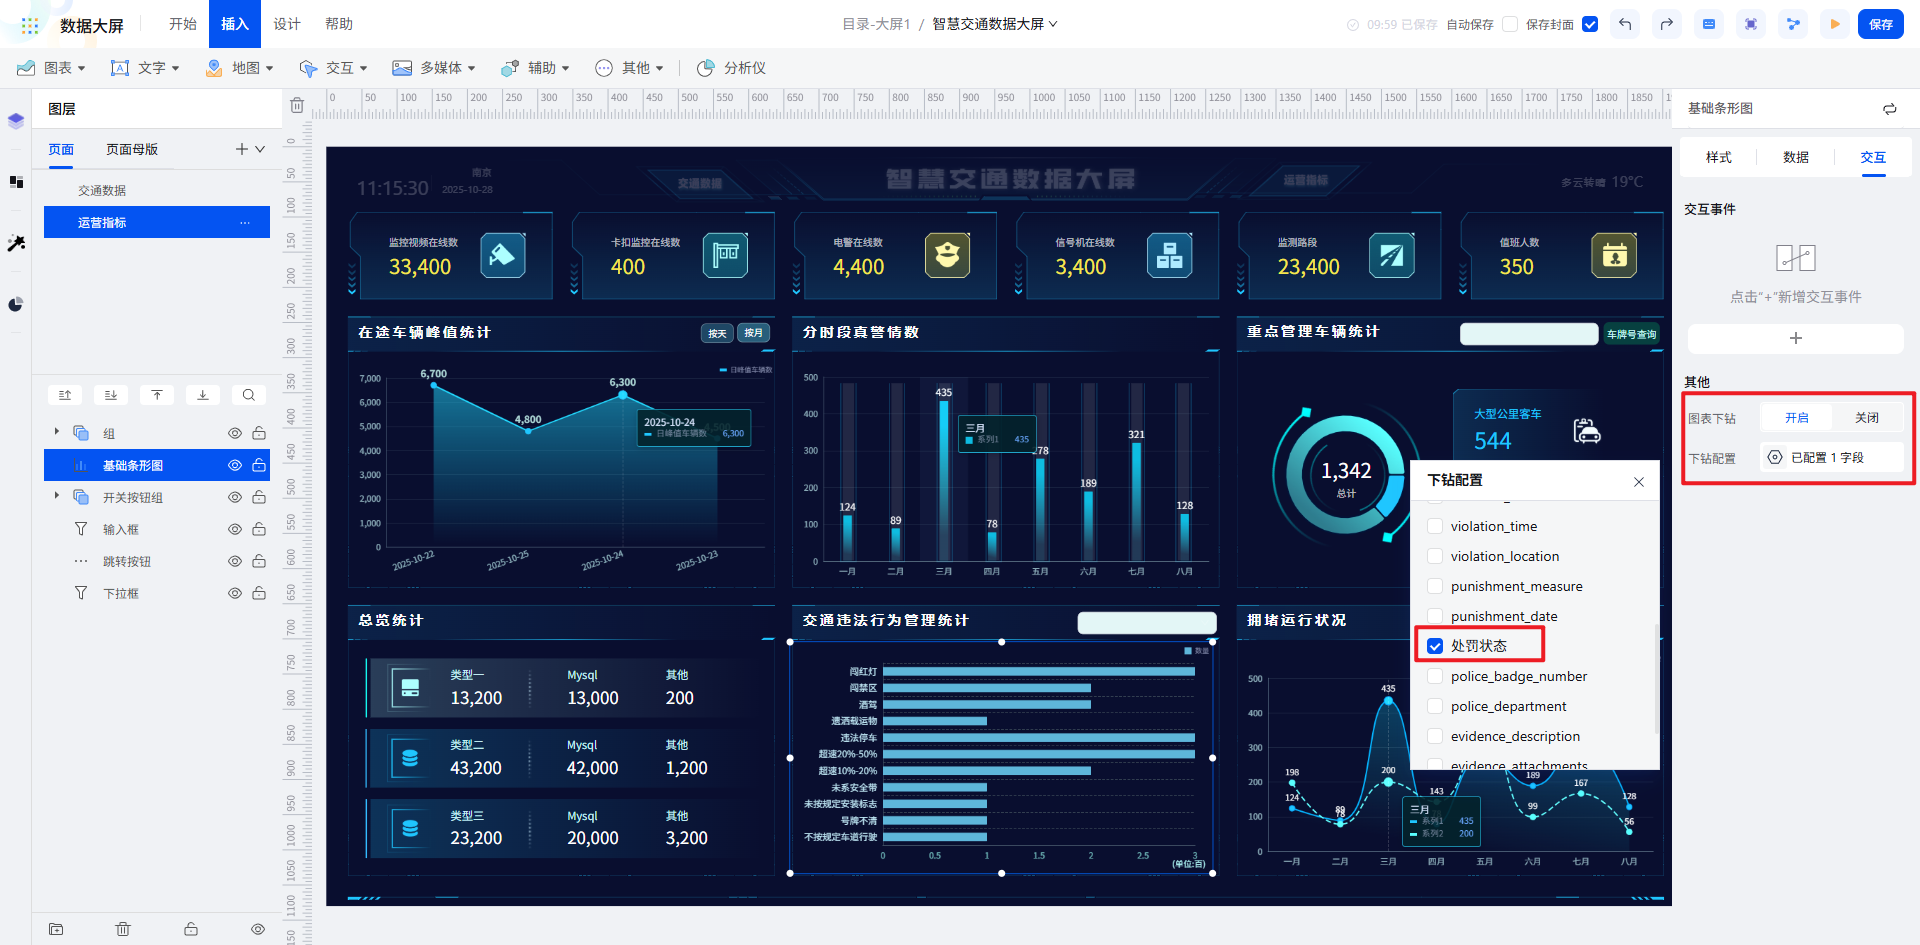Expand the 开关按钮组 layer group
This screenshot has width=1920, height=945.
56,495
